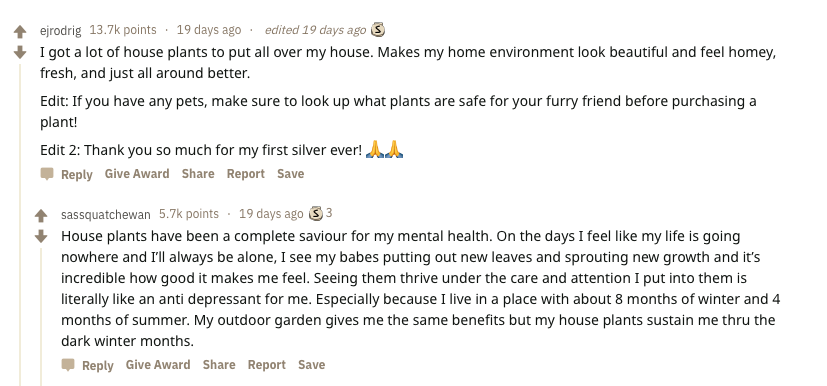
Task: Downvote ejrodrig's house plants comment
Action: pos(20,52)
